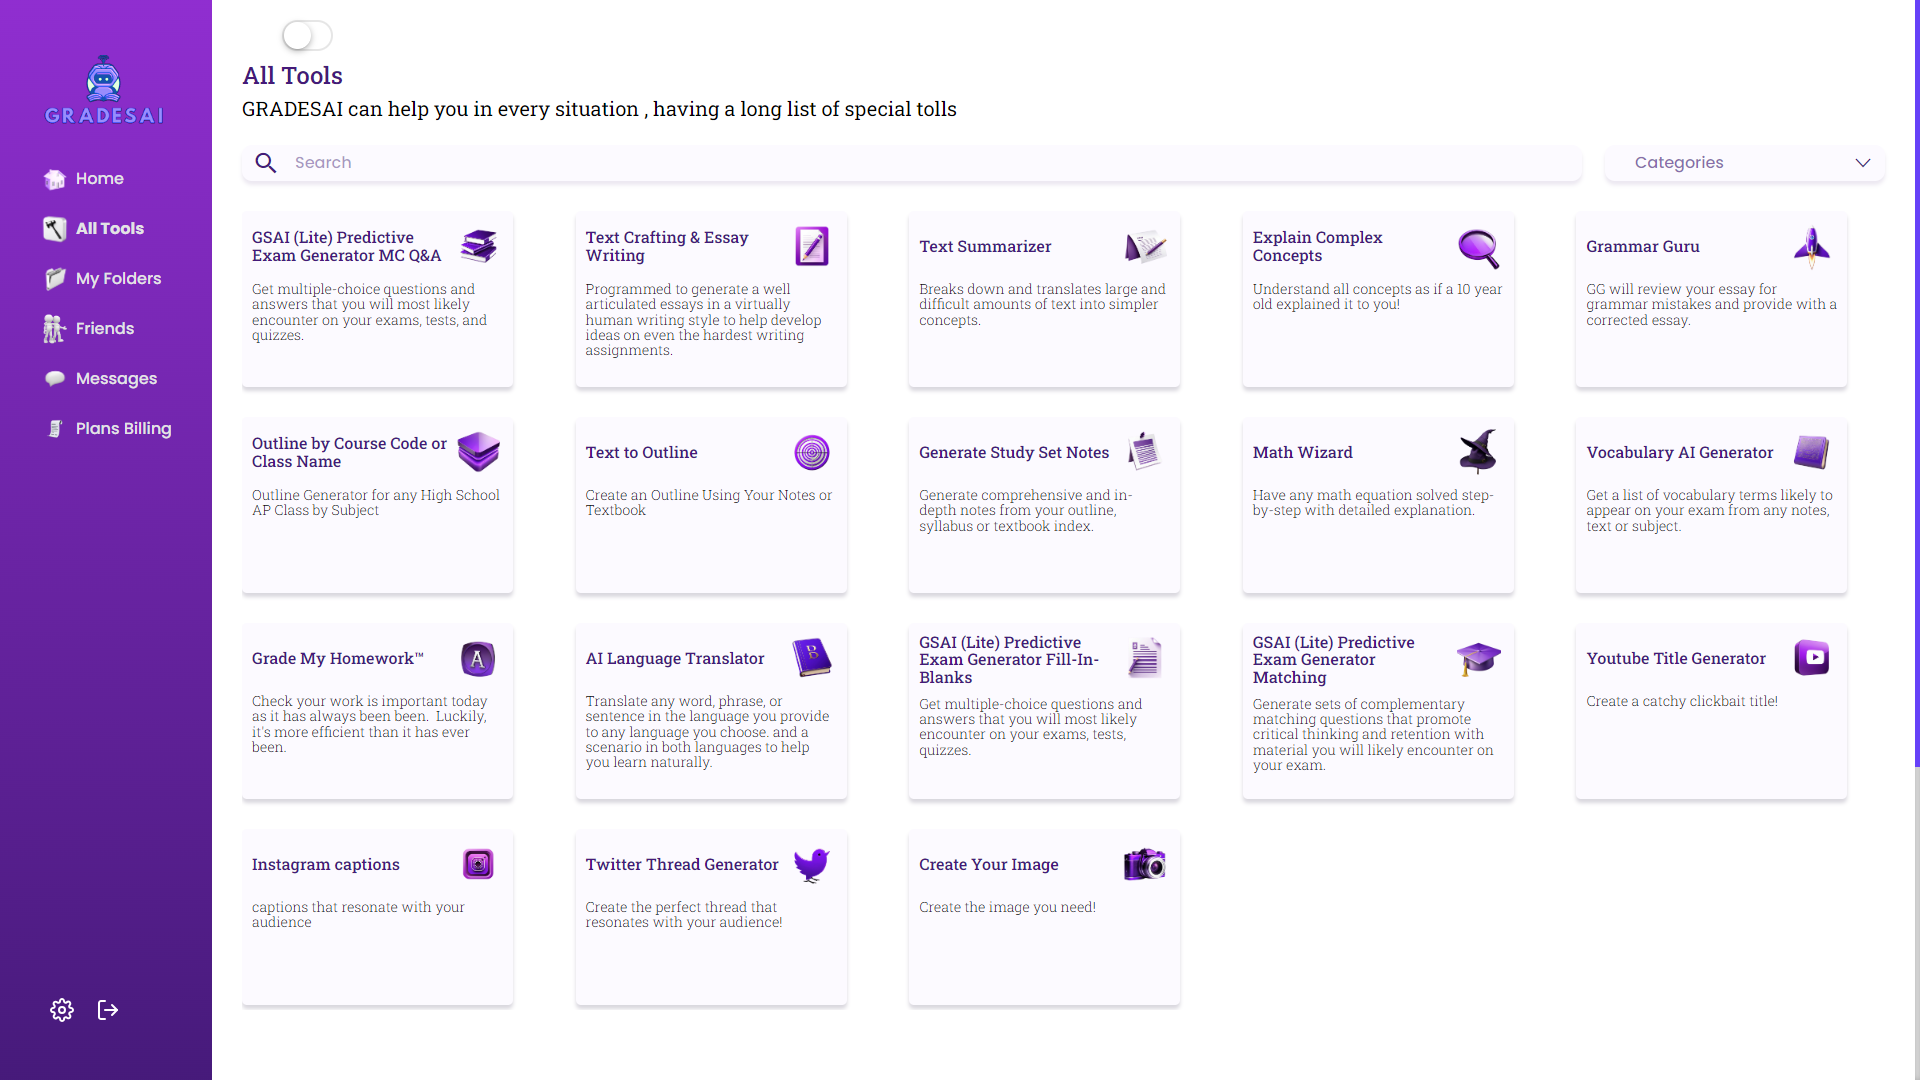Open My Folders in sidebar

point(118,279)
